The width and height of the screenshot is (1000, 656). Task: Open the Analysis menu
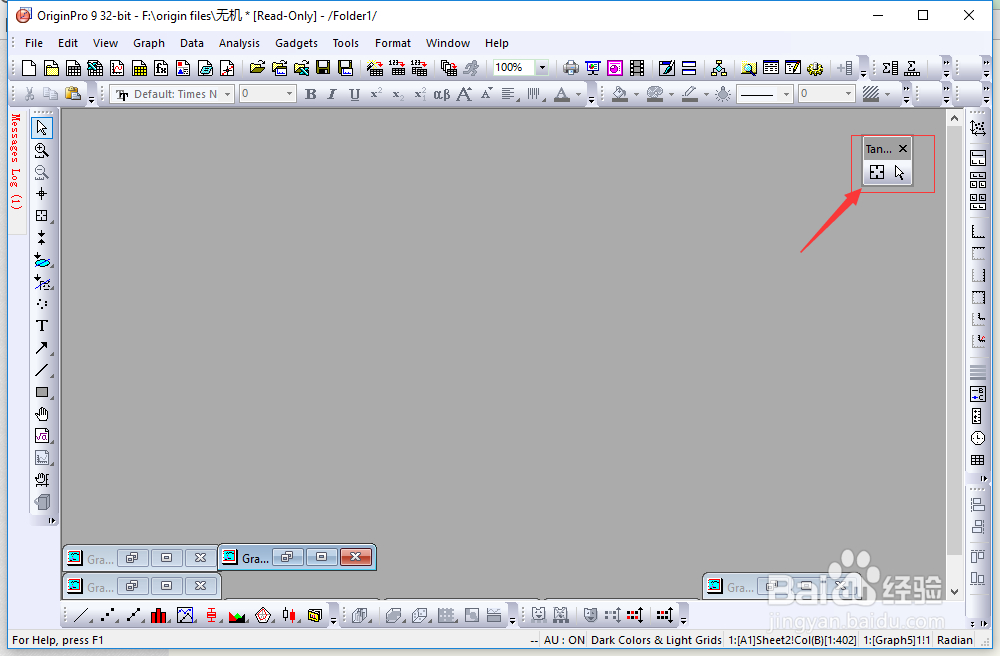click(239, 43)
